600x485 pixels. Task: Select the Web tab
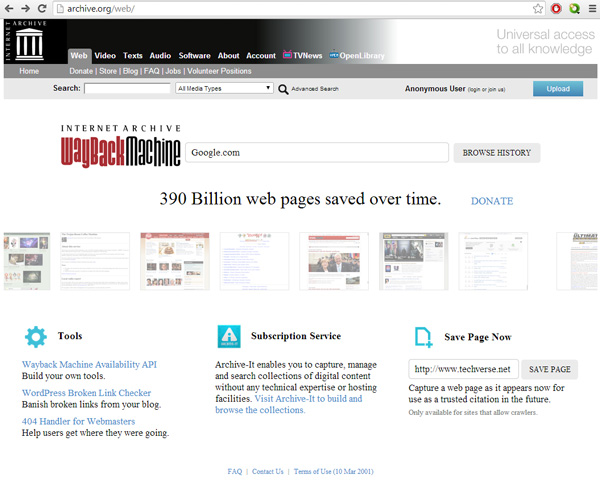point(79,56)
